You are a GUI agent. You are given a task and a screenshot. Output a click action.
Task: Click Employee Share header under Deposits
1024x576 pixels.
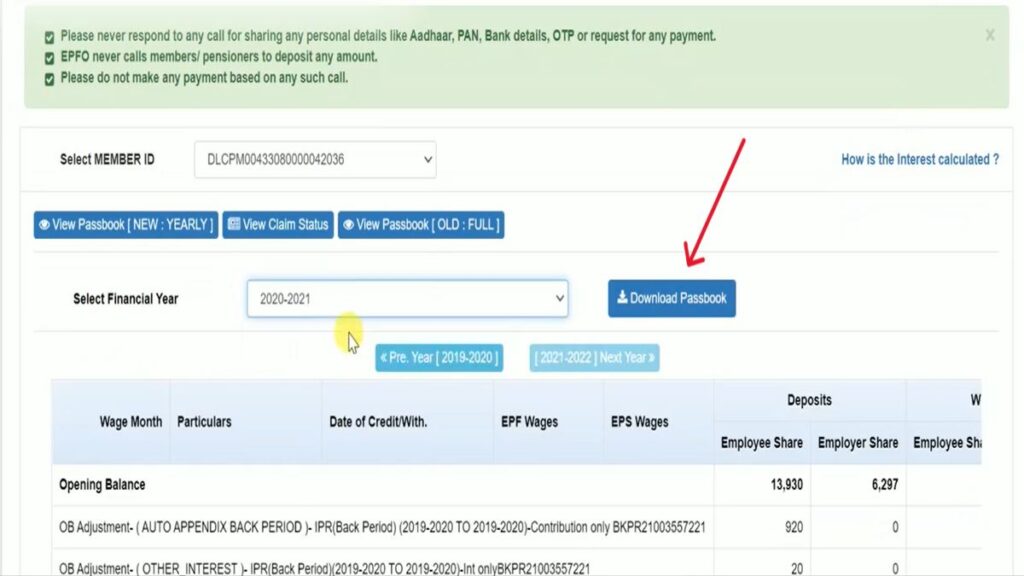click(761, 443)
